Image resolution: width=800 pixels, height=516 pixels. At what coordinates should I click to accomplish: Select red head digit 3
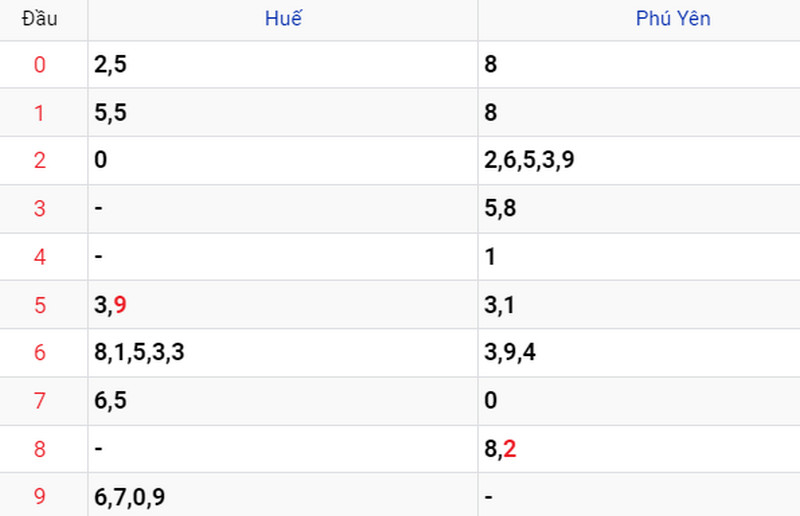coord(40,208)
